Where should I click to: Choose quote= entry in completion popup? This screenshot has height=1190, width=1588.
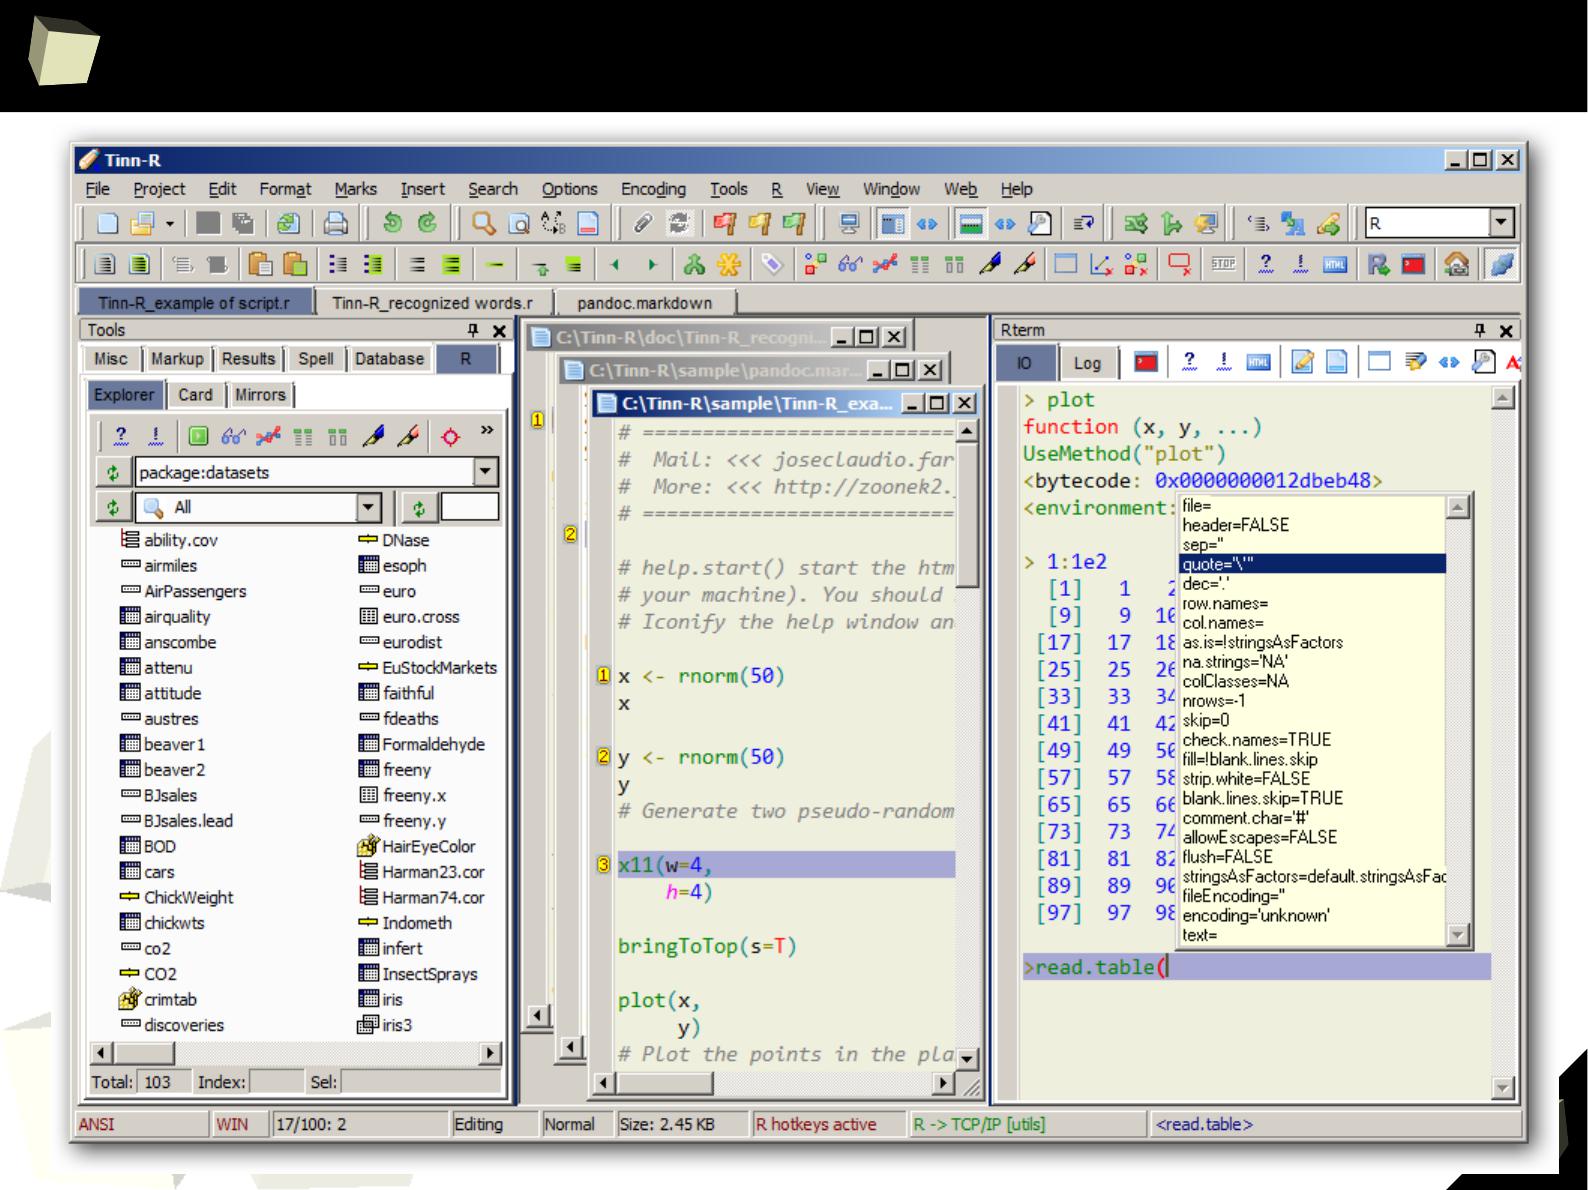click(x=1312, y=564)
